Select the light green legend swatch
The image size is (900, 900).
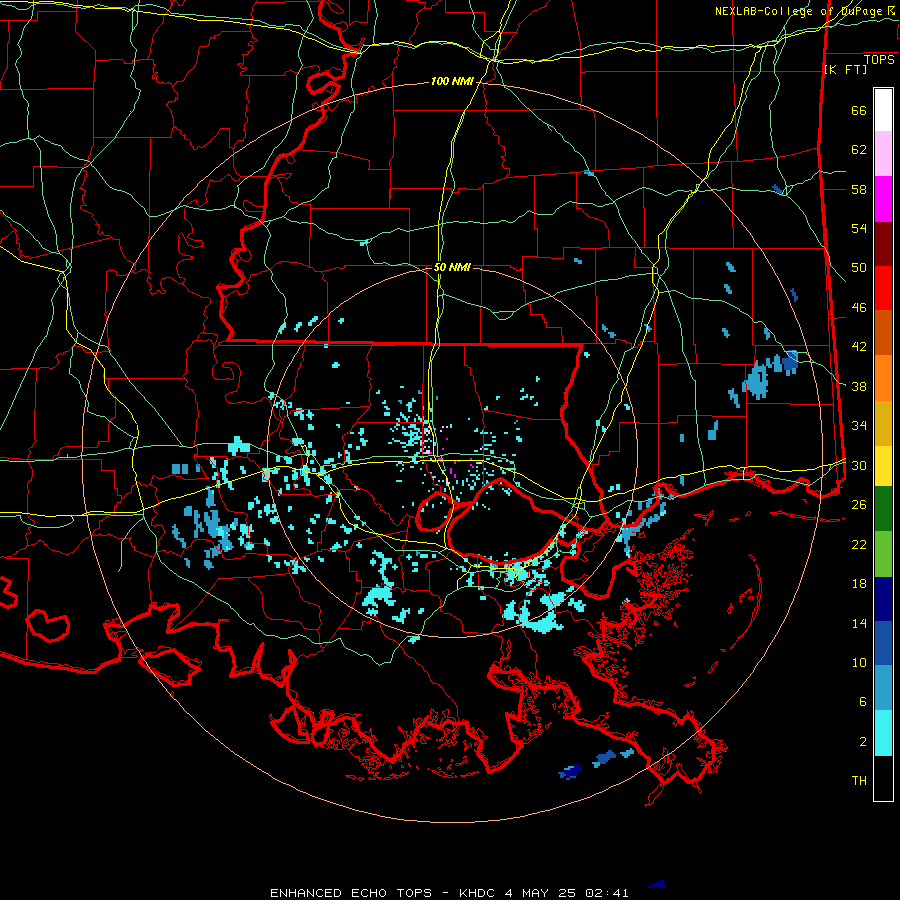(x=883, y=554)
